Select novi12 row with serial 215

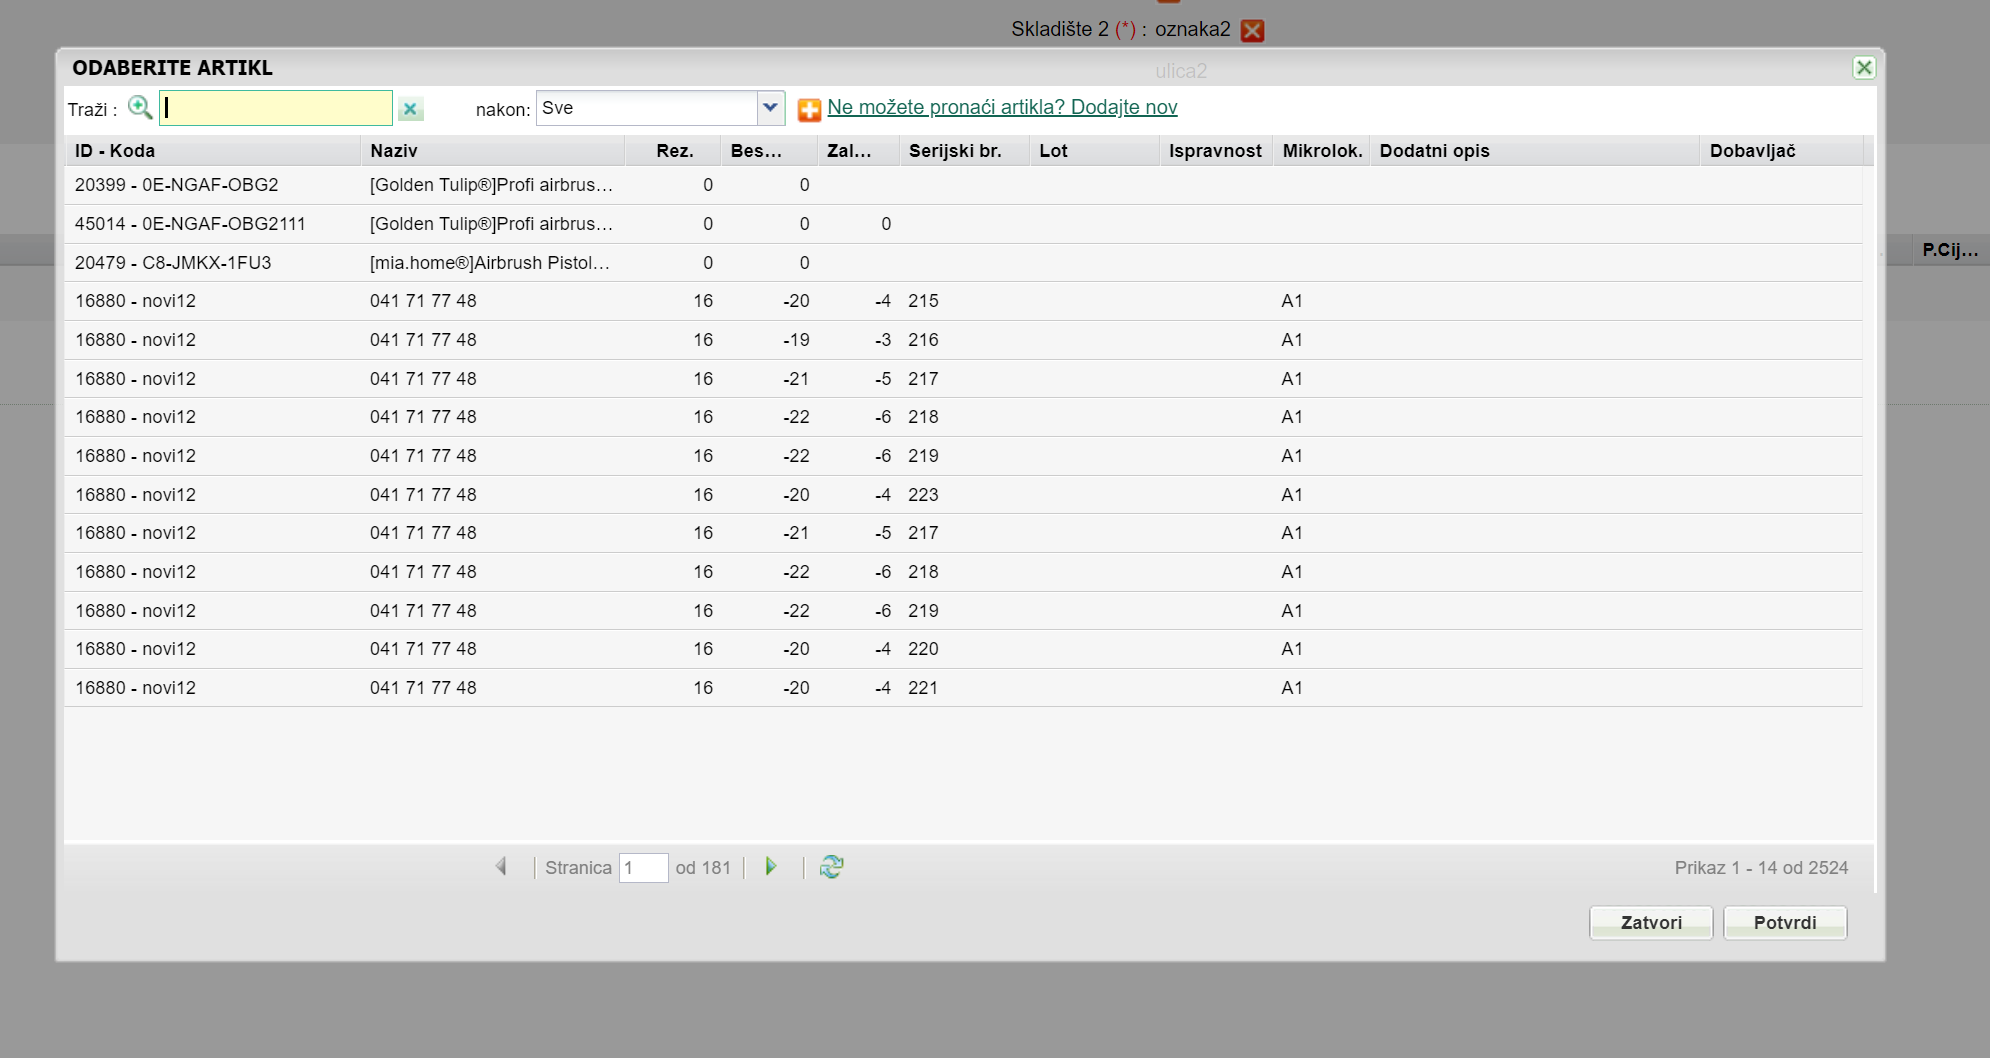click(x=963, y=301)
